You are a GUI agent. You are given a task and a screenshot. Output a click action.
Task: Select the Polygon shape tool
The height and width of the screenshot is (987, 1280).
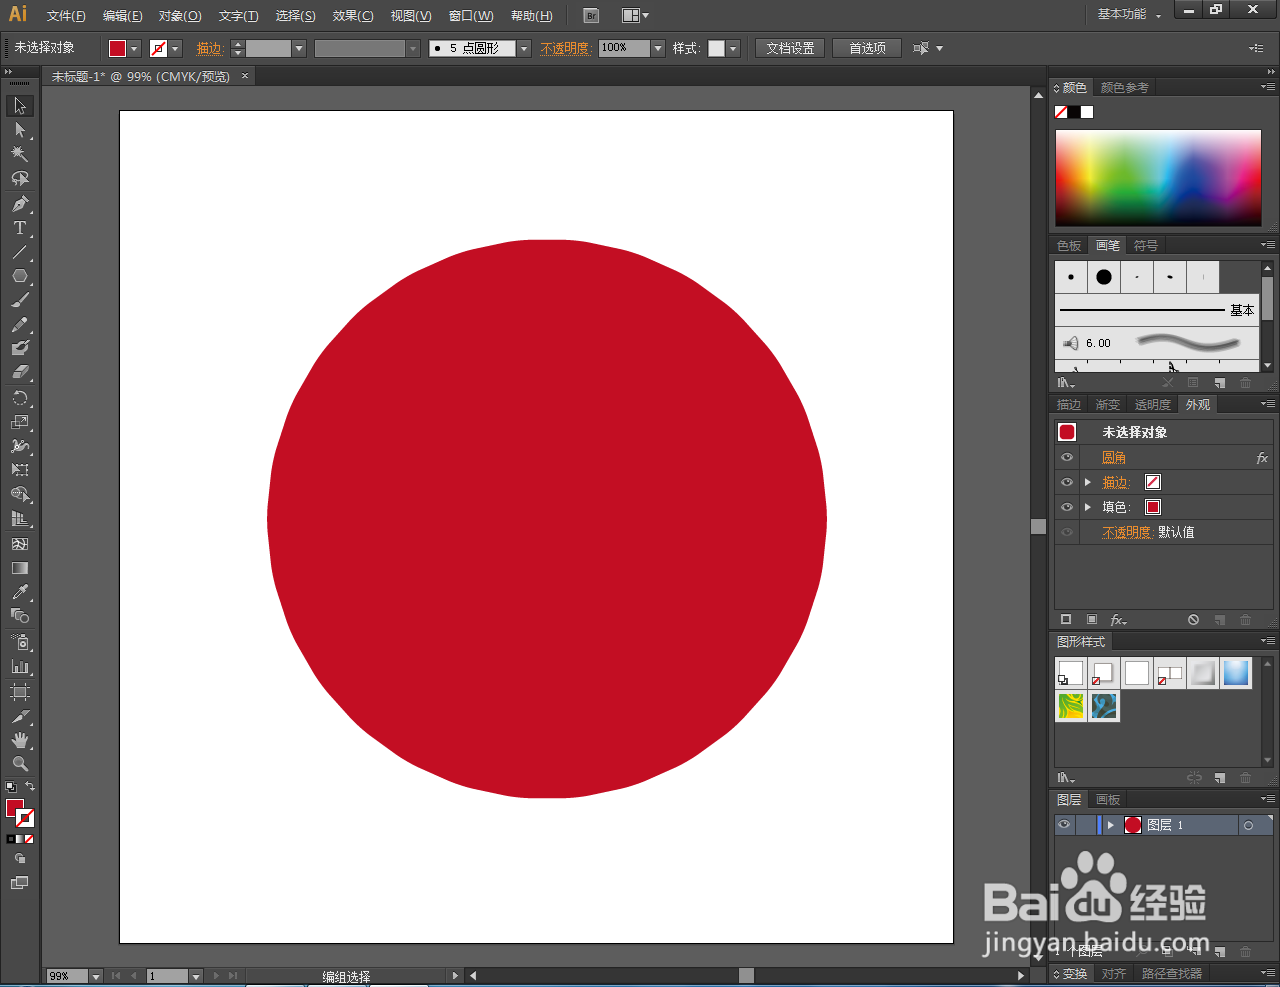pos(20,276)
